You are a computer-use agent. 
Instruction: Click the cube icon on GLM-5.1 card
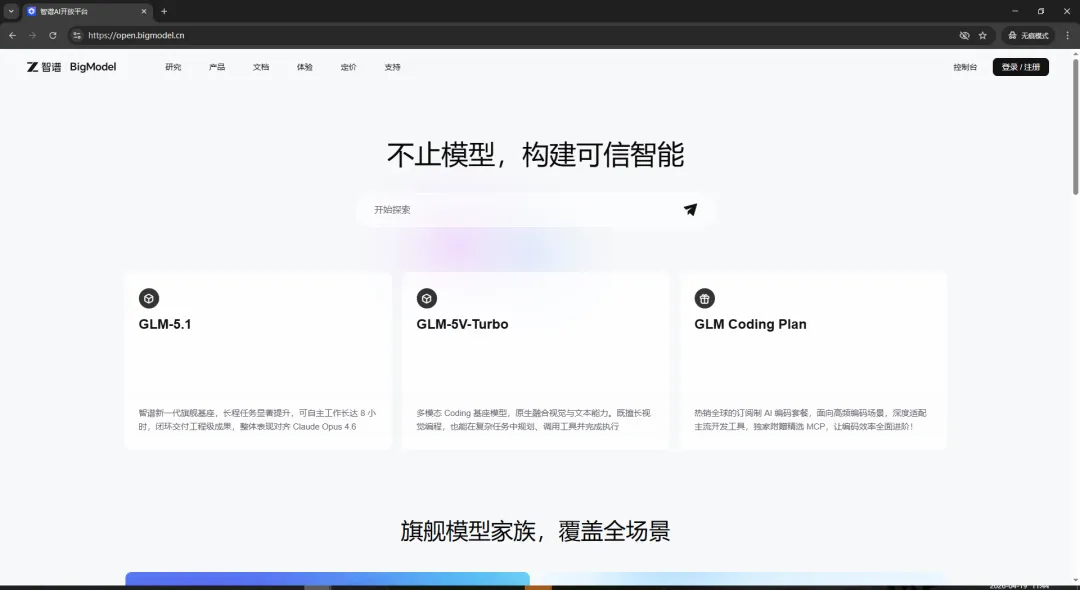149,298
